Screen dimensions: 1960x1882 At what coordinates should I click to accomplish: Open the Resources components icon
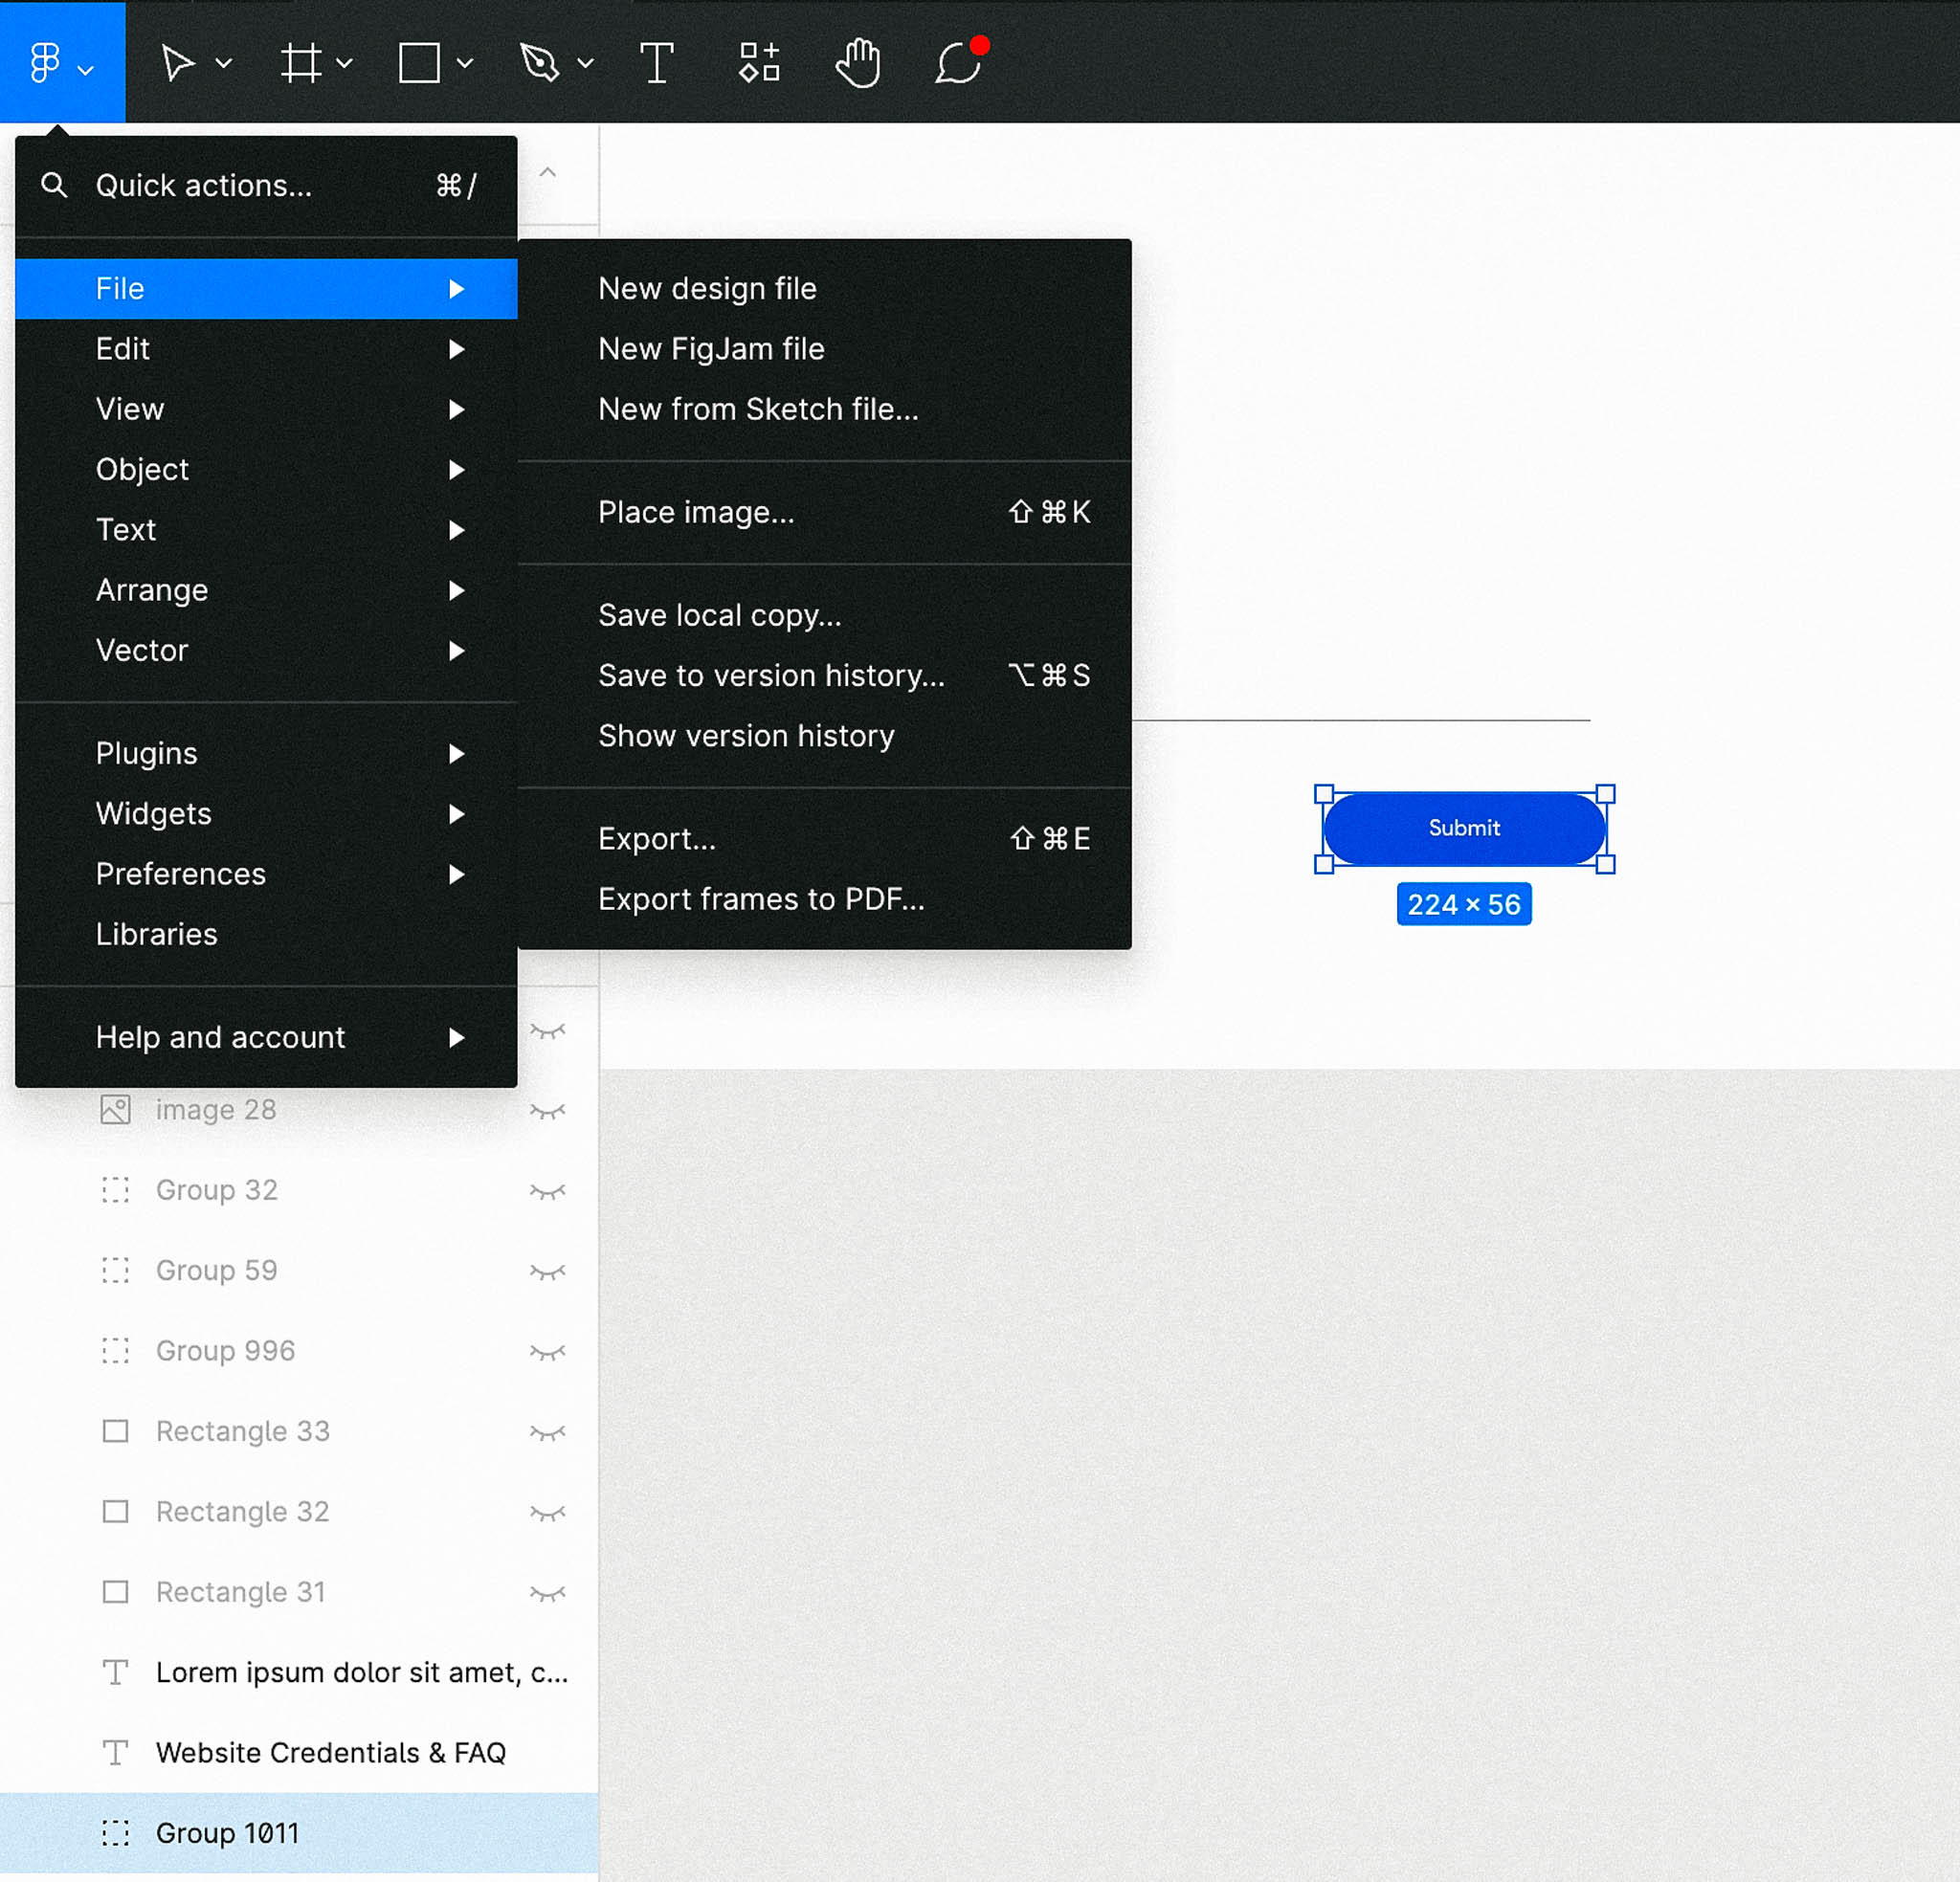[x=759, y=63]
